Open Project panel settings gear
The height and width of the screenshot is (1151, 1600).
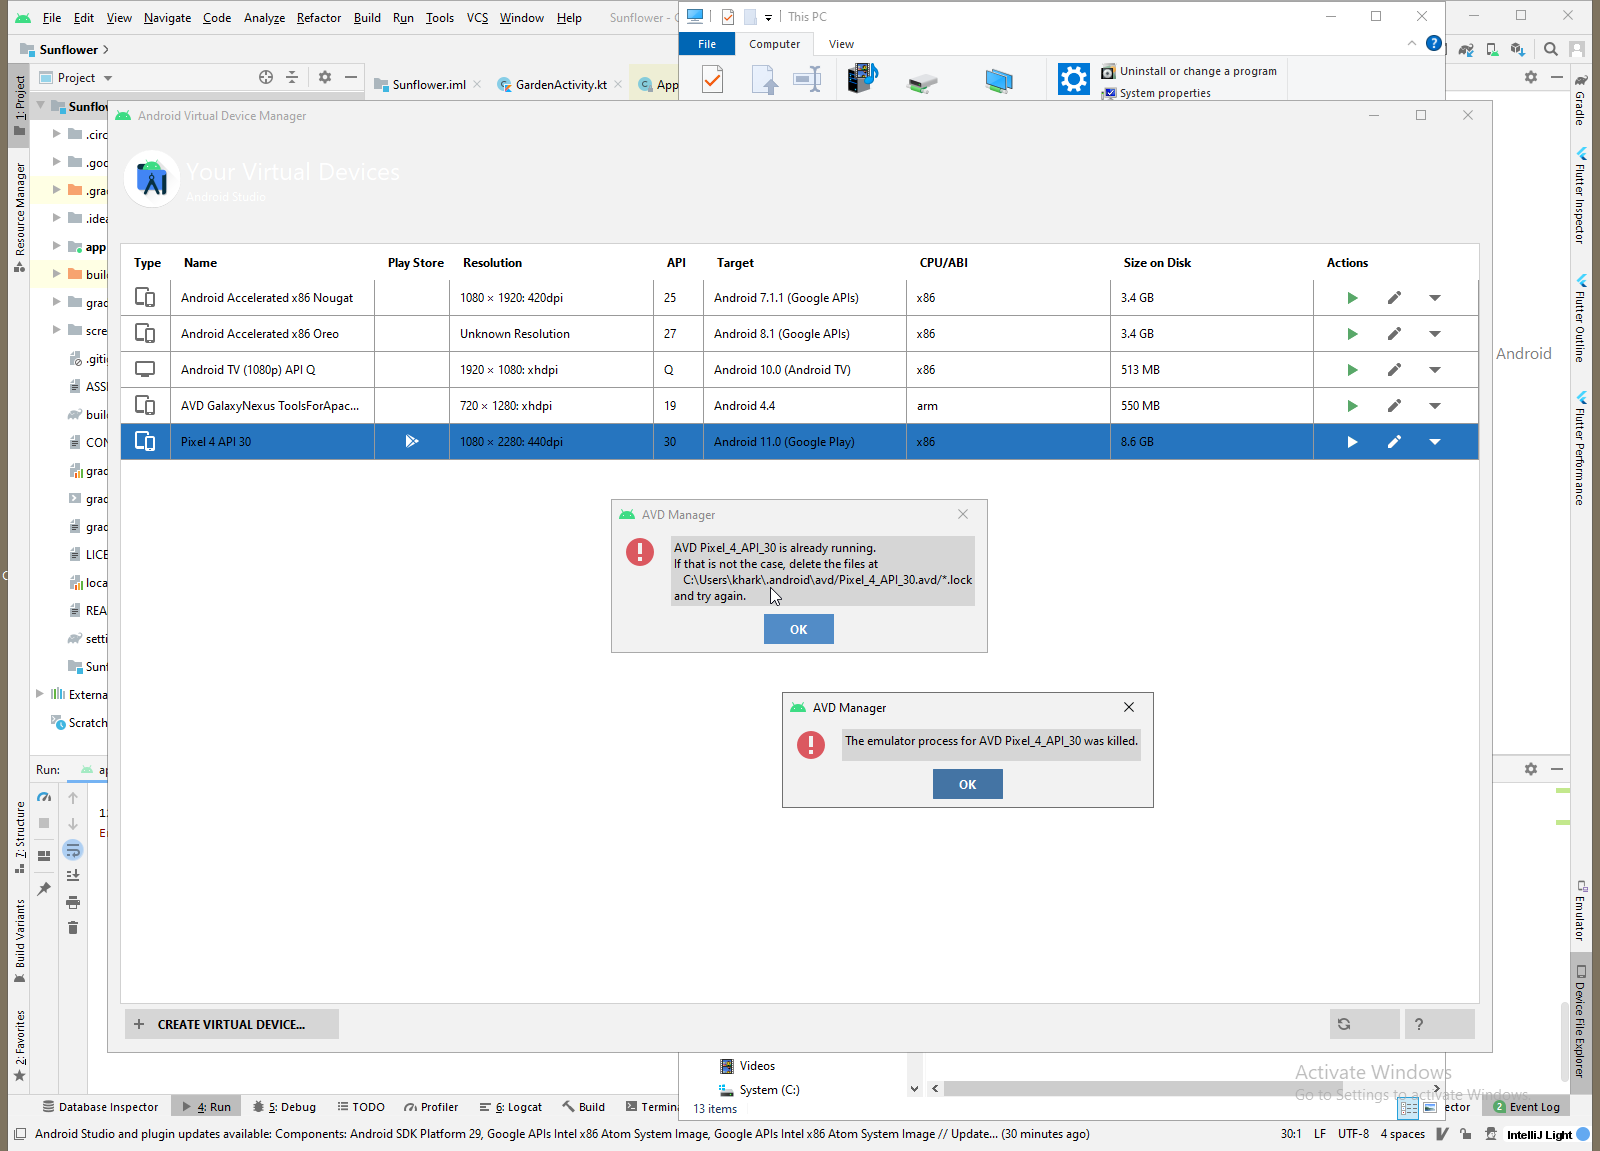click(325, 77)
